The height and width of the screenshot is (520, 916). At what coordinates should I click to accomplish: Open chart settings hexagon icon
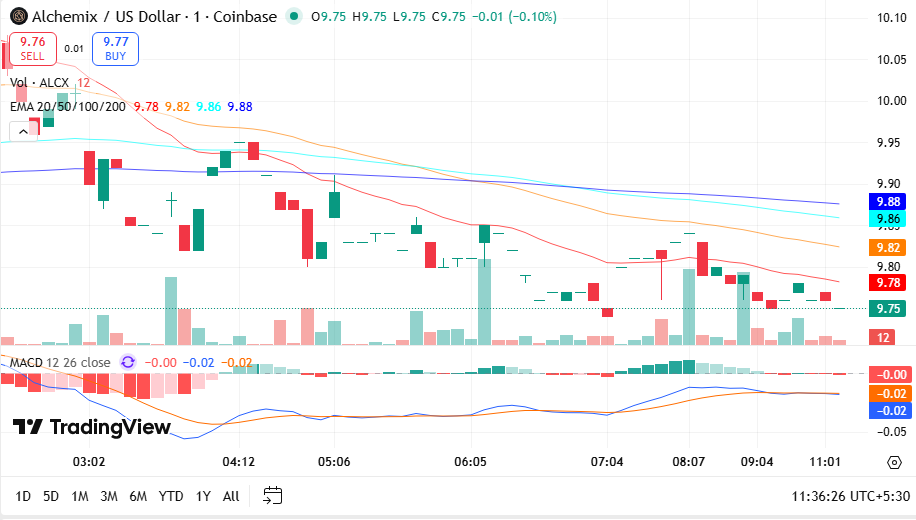tap(893, 461)
